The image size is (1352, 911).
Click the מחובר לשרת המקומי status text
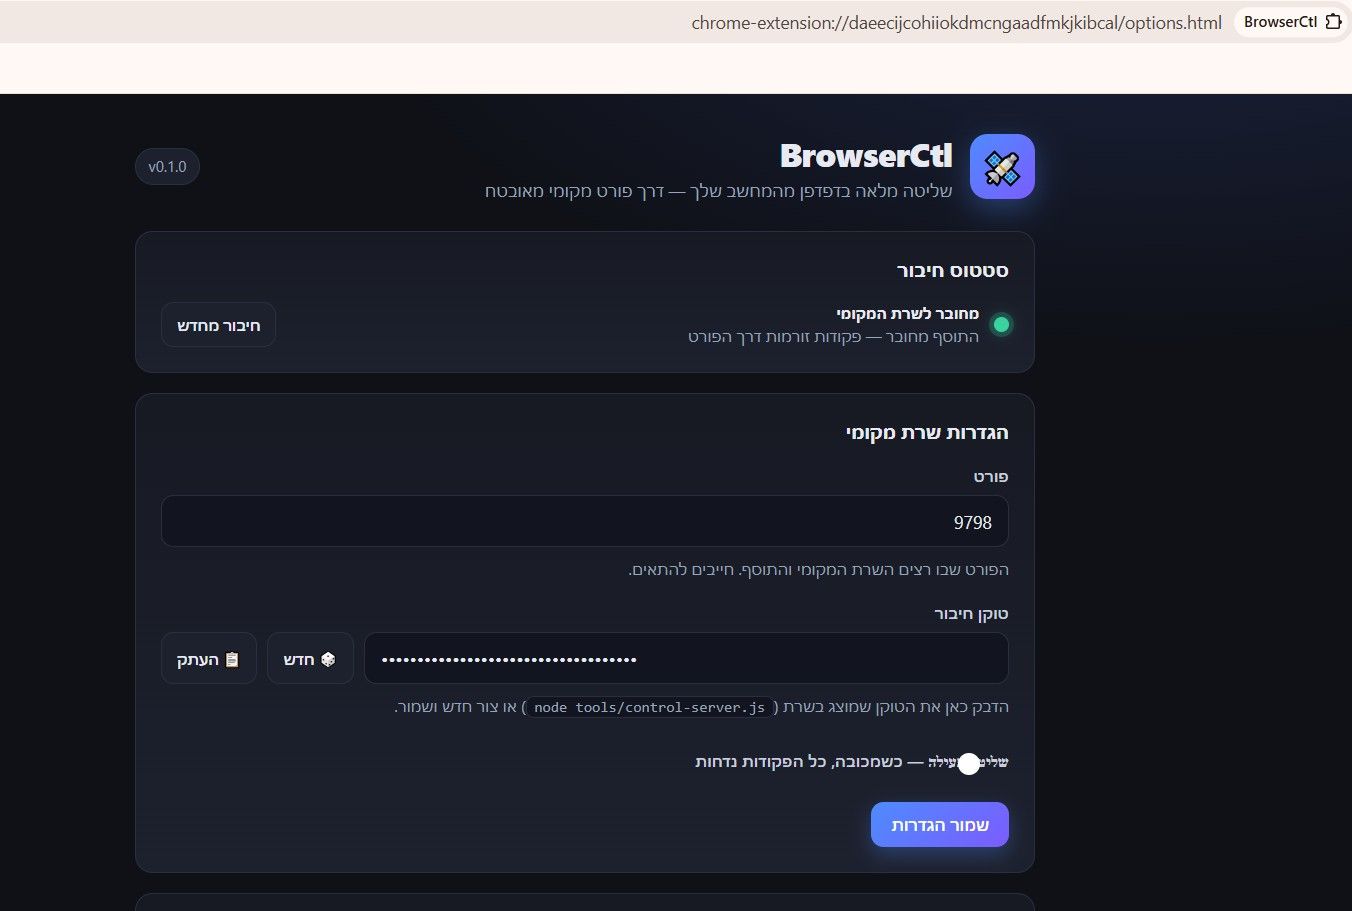pos(908,314)
